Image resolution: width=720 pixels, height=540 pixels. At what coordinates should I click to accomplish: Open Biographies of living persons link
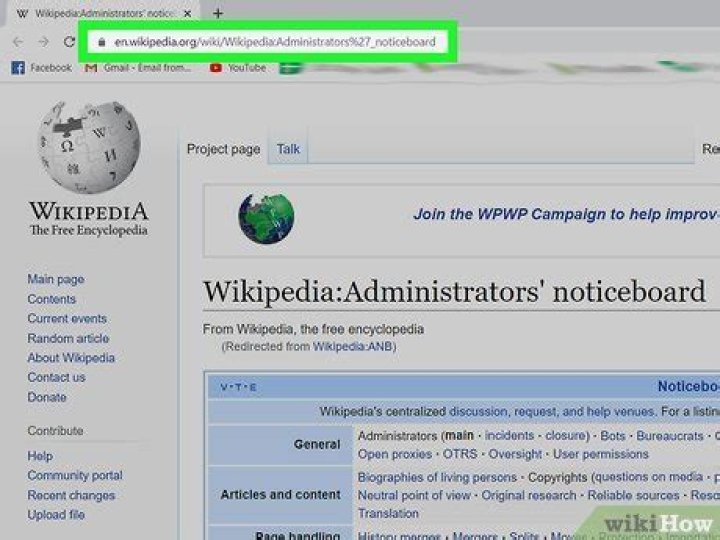[x=437, y=478]
